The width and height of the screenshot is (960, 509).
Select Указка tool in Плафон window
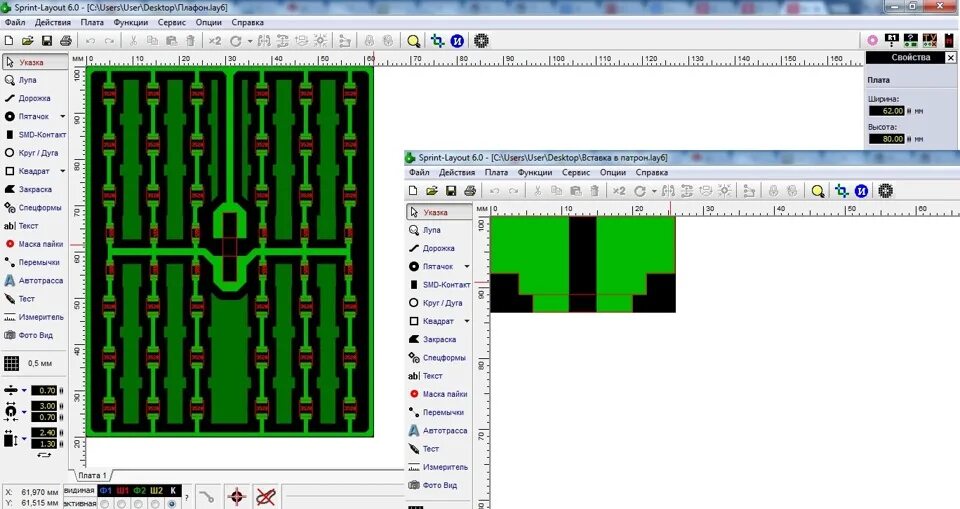coord(34,62)
